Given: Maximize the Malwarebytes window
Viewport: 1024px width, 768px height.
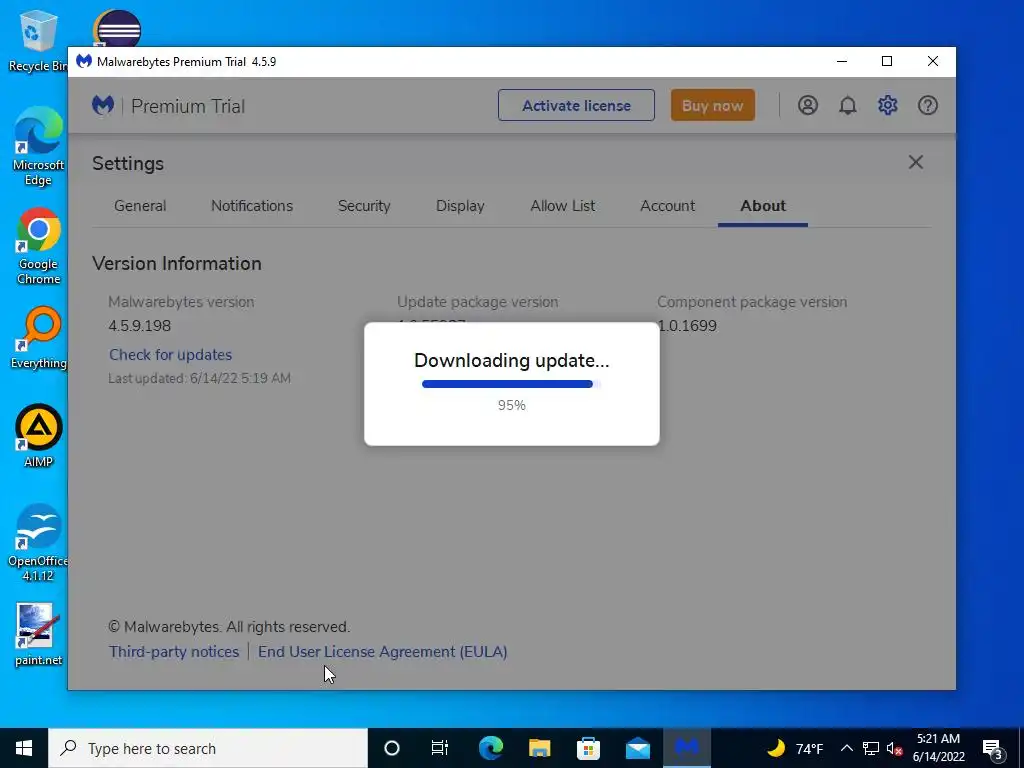Looking at the screenshot, I should (887, 61).
